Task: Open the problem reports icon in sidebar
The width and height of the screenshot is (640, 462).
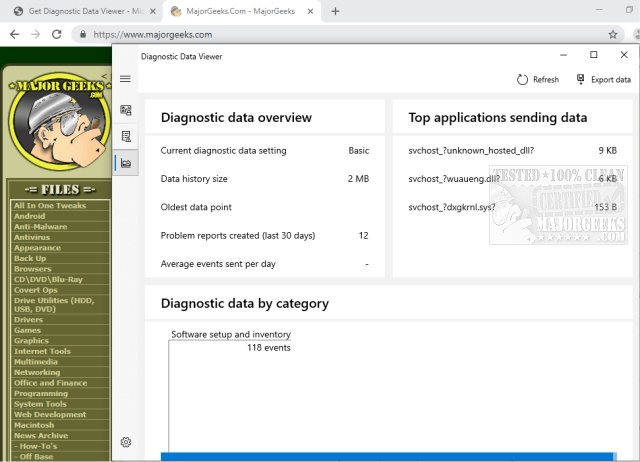Action: (126, 136)
